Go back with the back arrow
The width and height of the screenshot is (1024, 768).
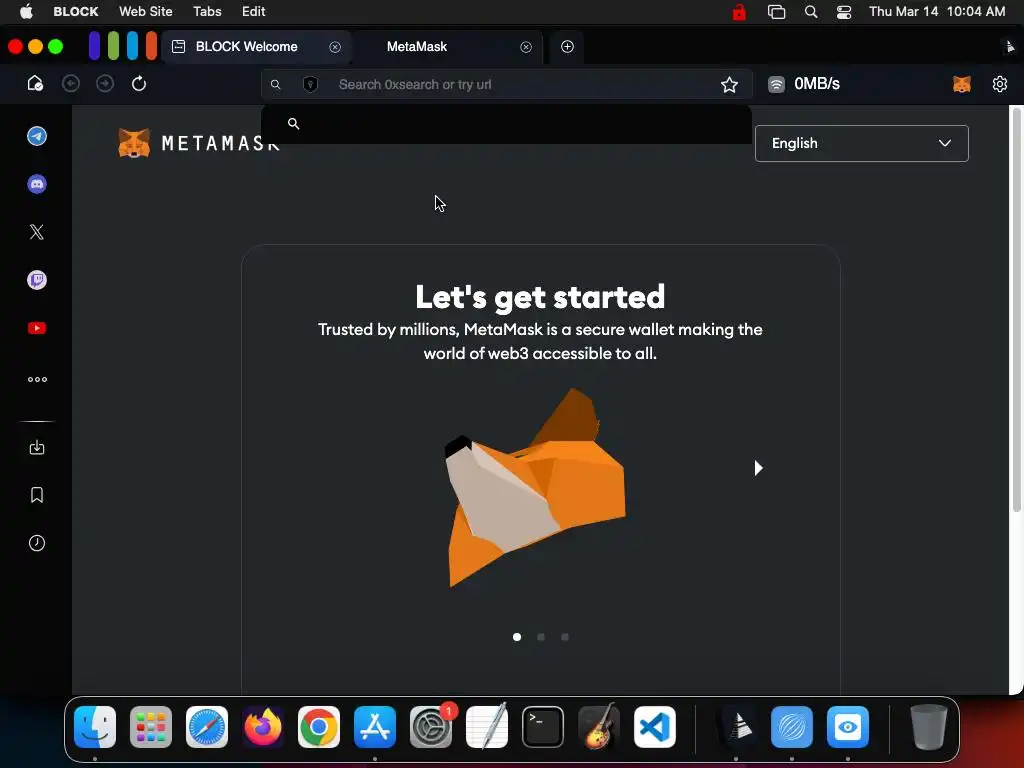coord(71,84)
